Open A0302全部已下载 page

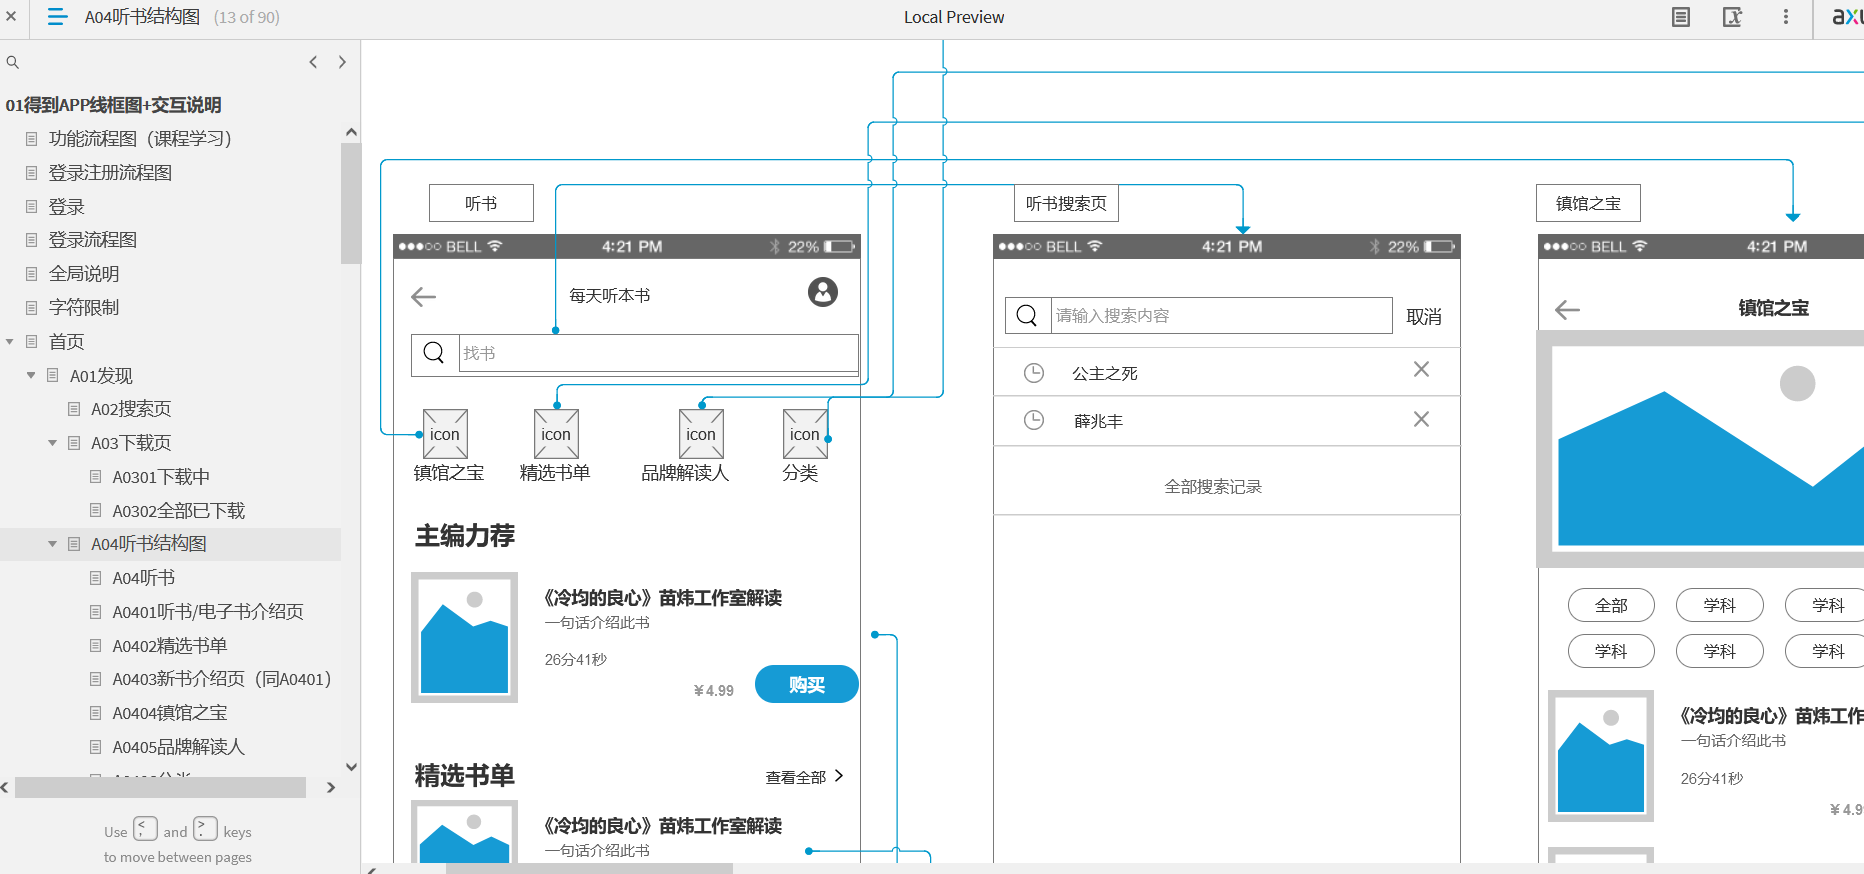click(x=178, y=511)
